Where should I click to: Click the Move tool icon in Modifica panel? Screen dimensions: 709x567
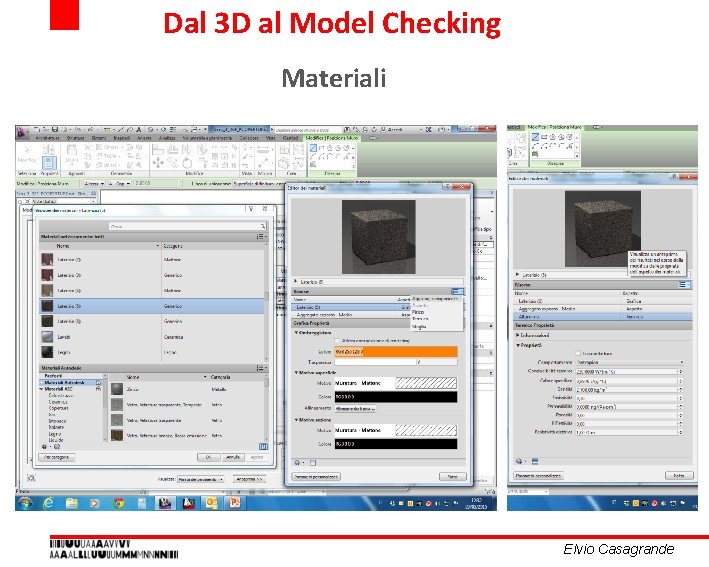[158, 163]
